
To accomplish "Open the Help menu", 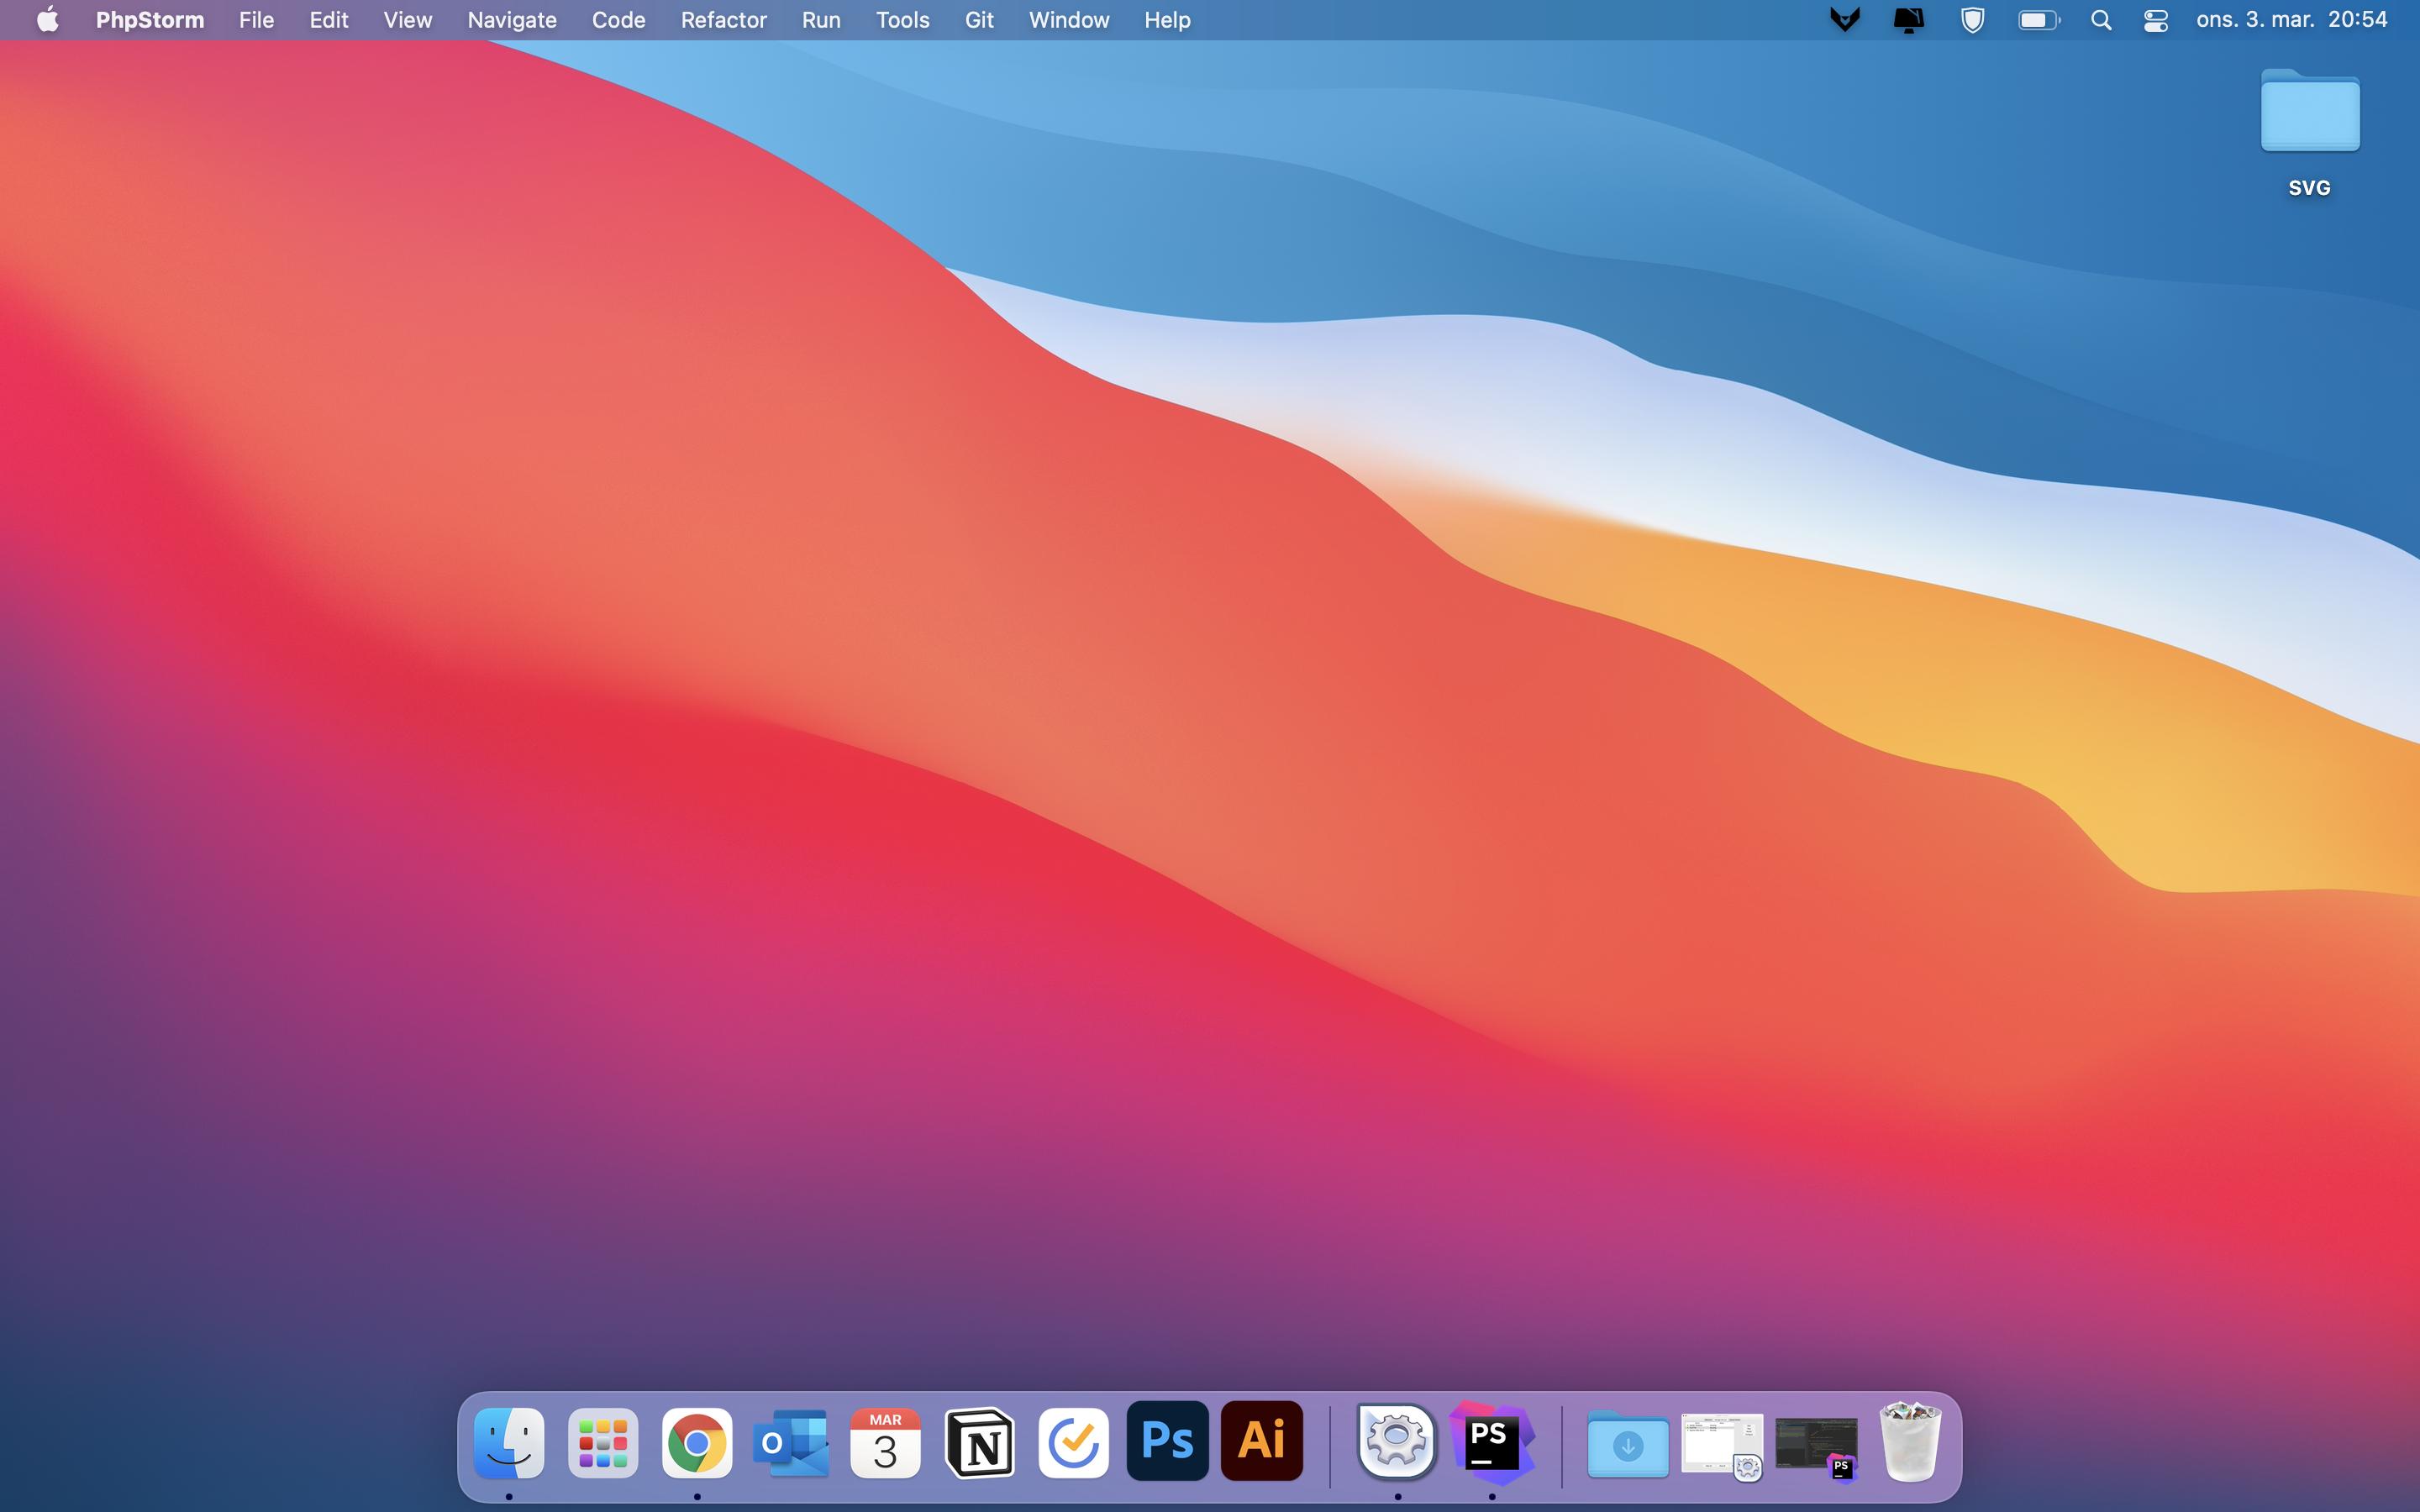I will point(1167,20).
